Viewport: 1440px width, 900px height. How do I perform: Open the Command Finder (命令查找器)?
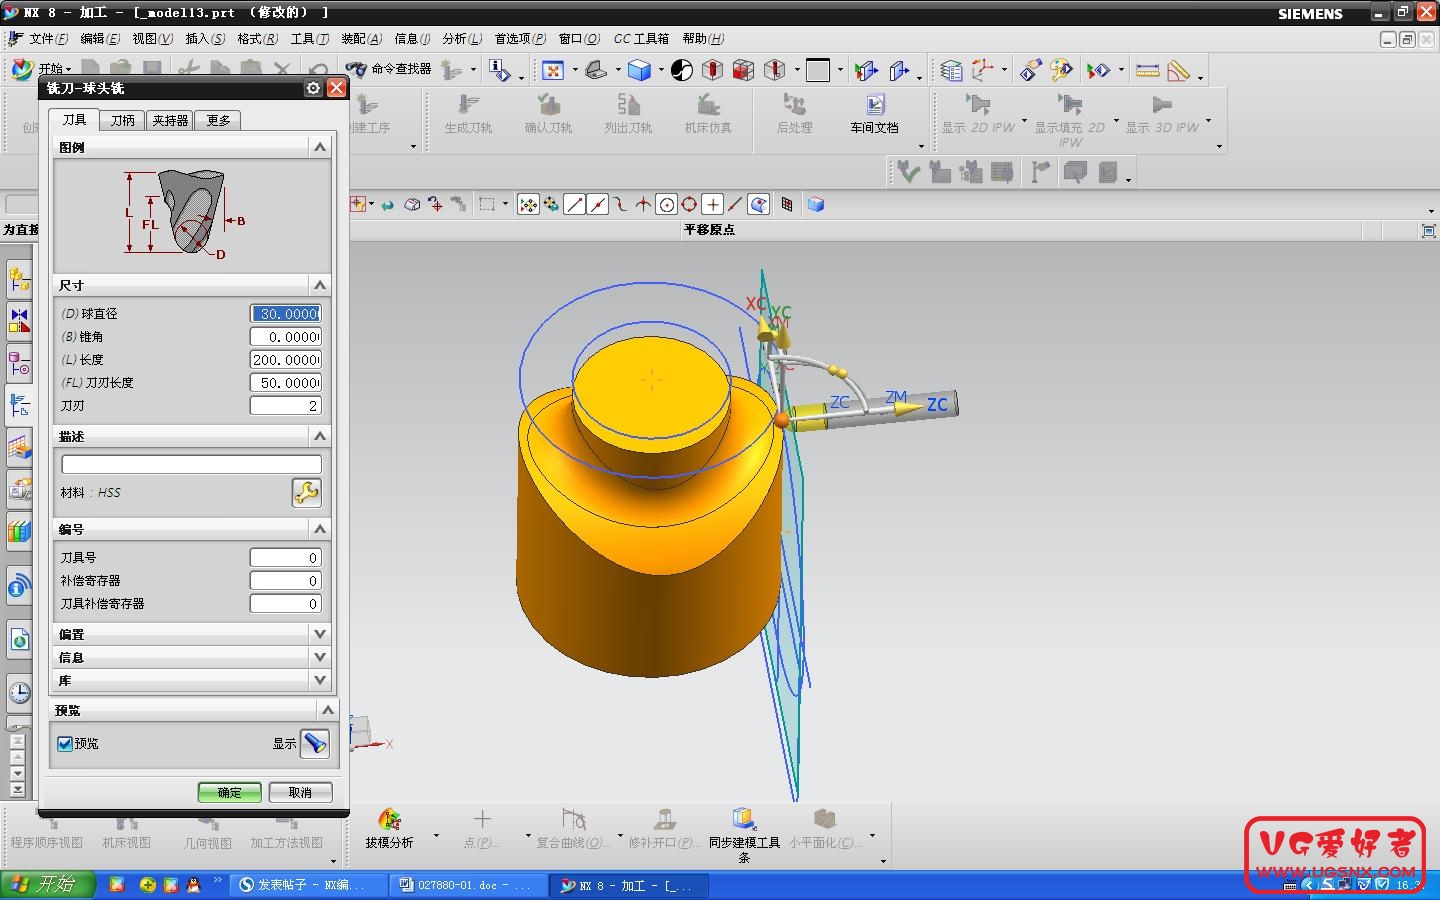tap(389, 69)
